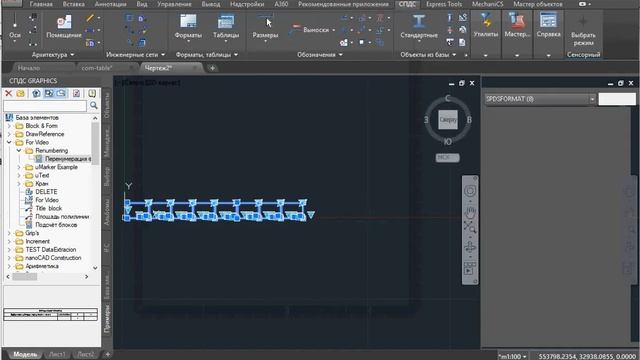This screenshot has width=640, height=360.
Task: Expand the Архитектура panel dropdown
Action: pyautogui.click(x=72, y=54)
